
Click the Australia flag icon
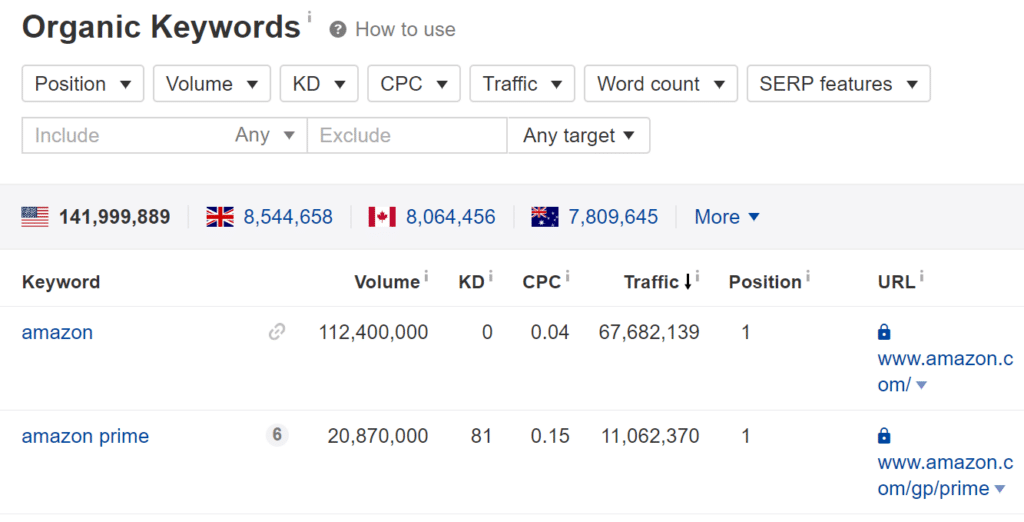tap(544, 216)
